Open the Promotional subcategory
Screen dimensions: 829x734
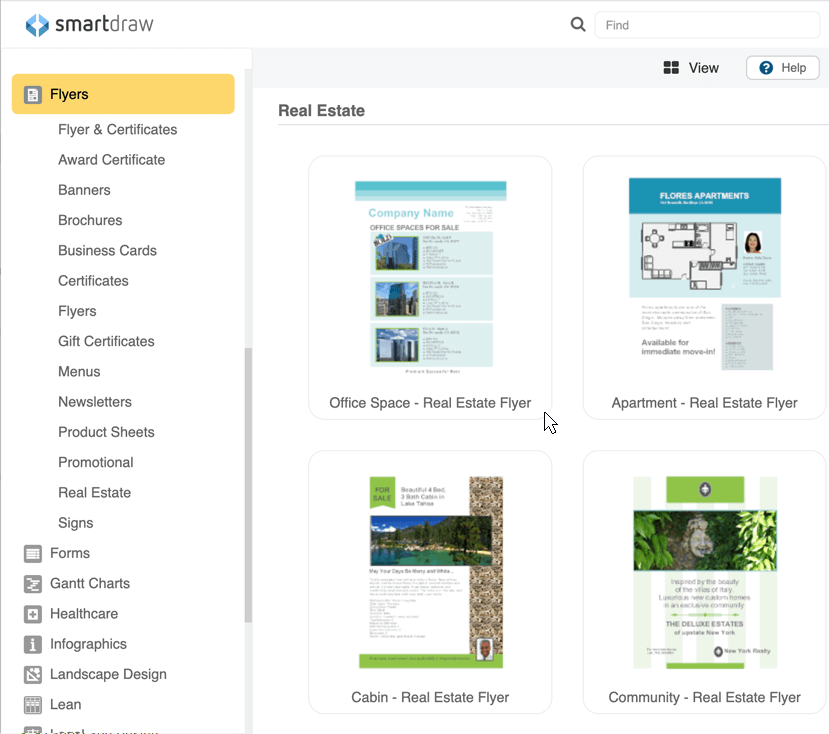96,462
